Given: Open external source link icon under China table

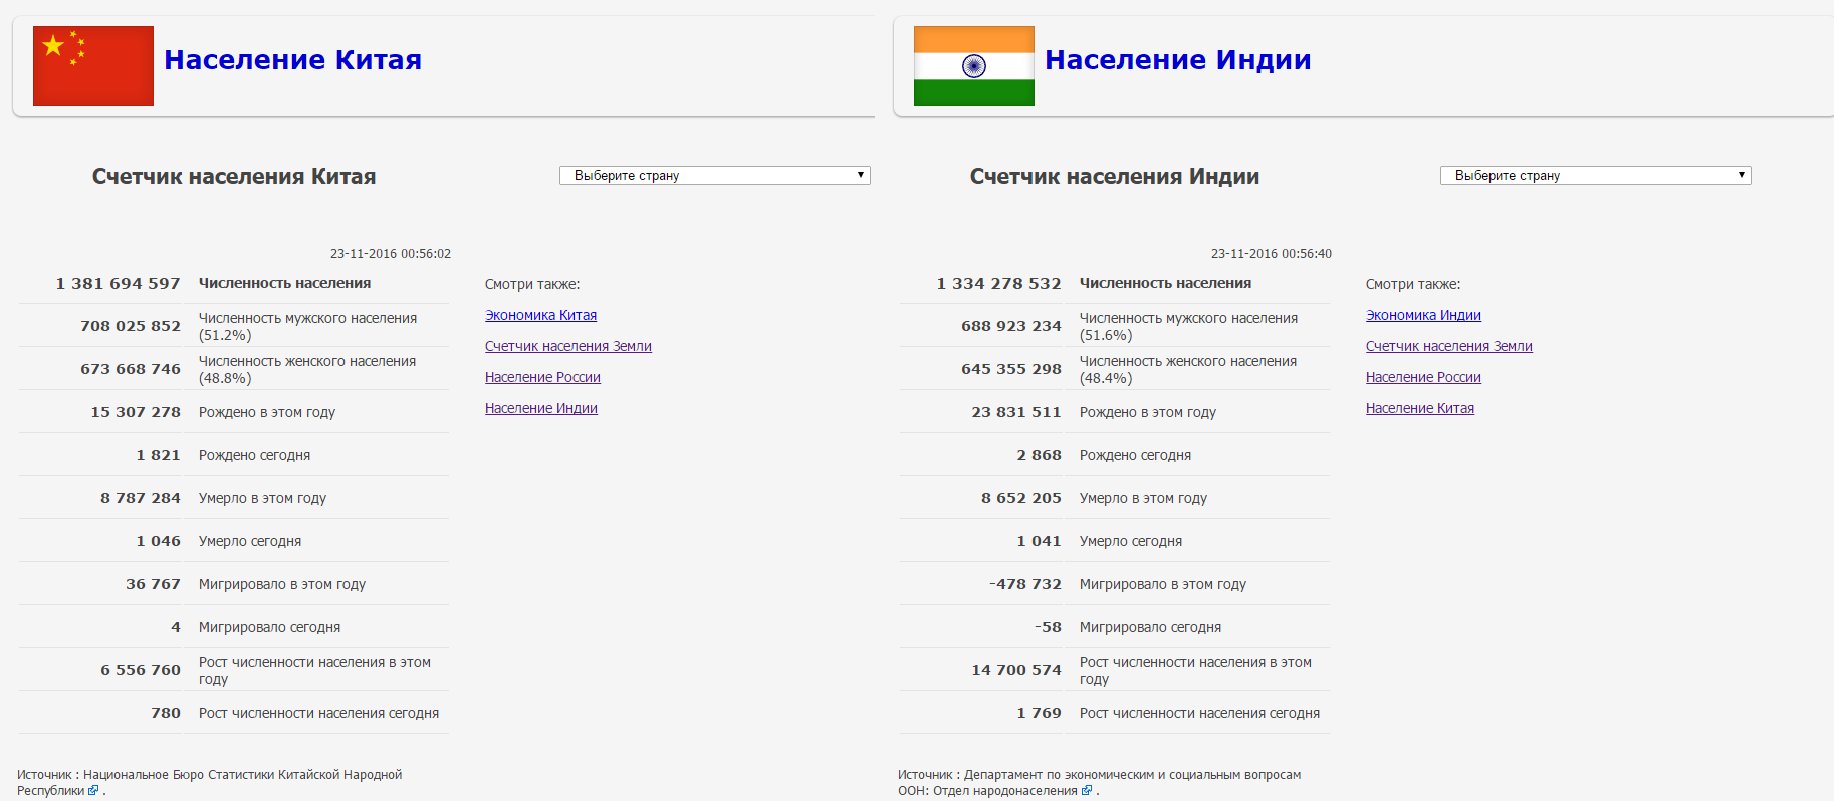Looking at the screenshot, I should click(x=93, y=790).
